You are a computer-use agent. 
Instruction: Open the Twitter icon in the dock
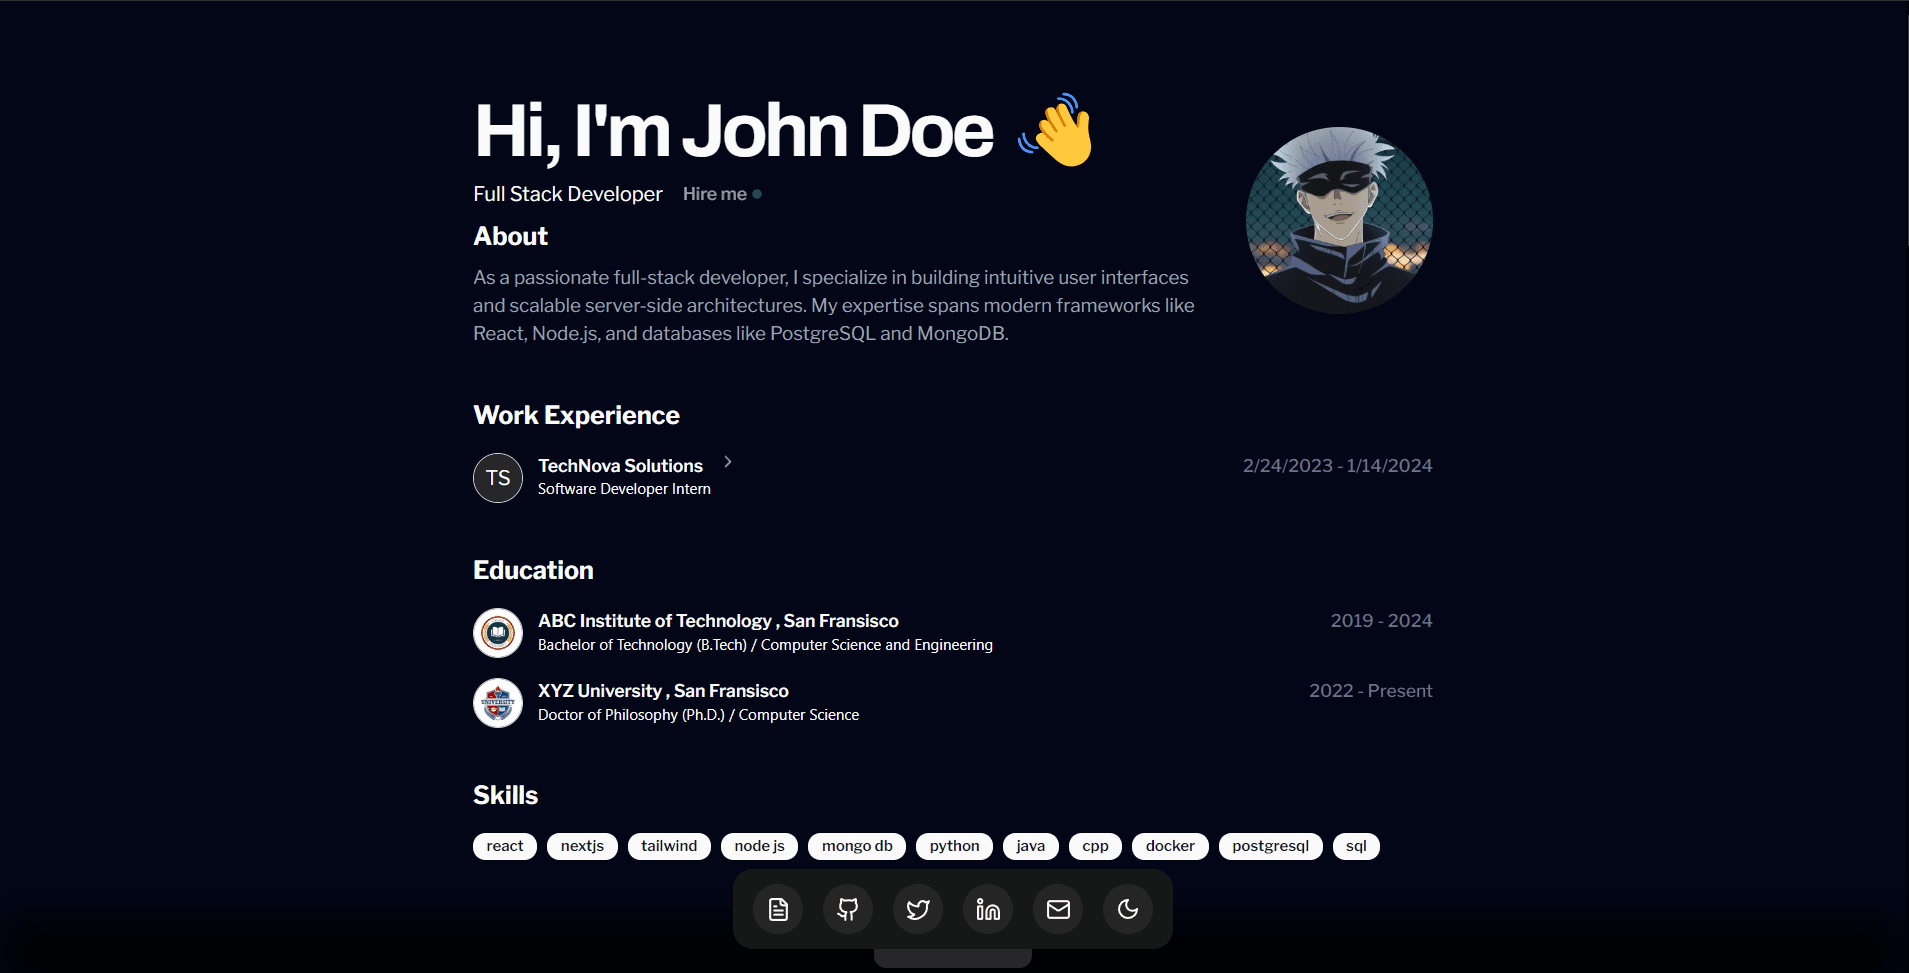pos(917,909)
